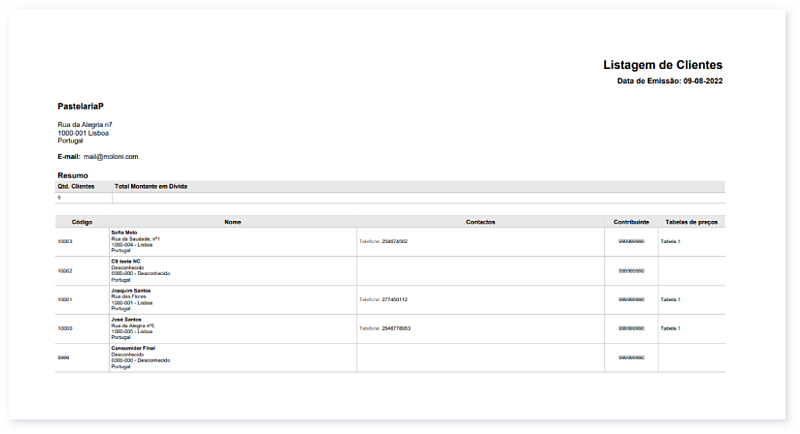This screenshot has width=800, height=434.
Task: Click the Qtd. Clientes column header
Action: 76,186
